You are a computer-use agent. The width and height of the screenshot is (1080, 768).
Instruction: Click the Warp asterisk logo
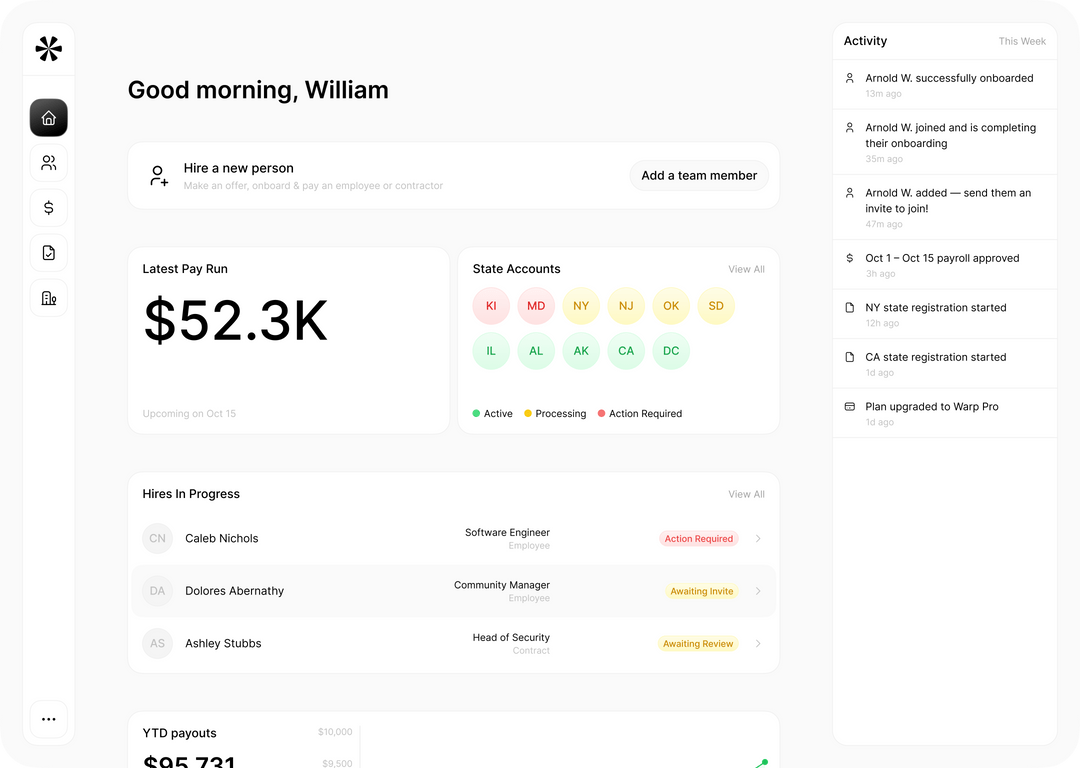coord(48,47)
